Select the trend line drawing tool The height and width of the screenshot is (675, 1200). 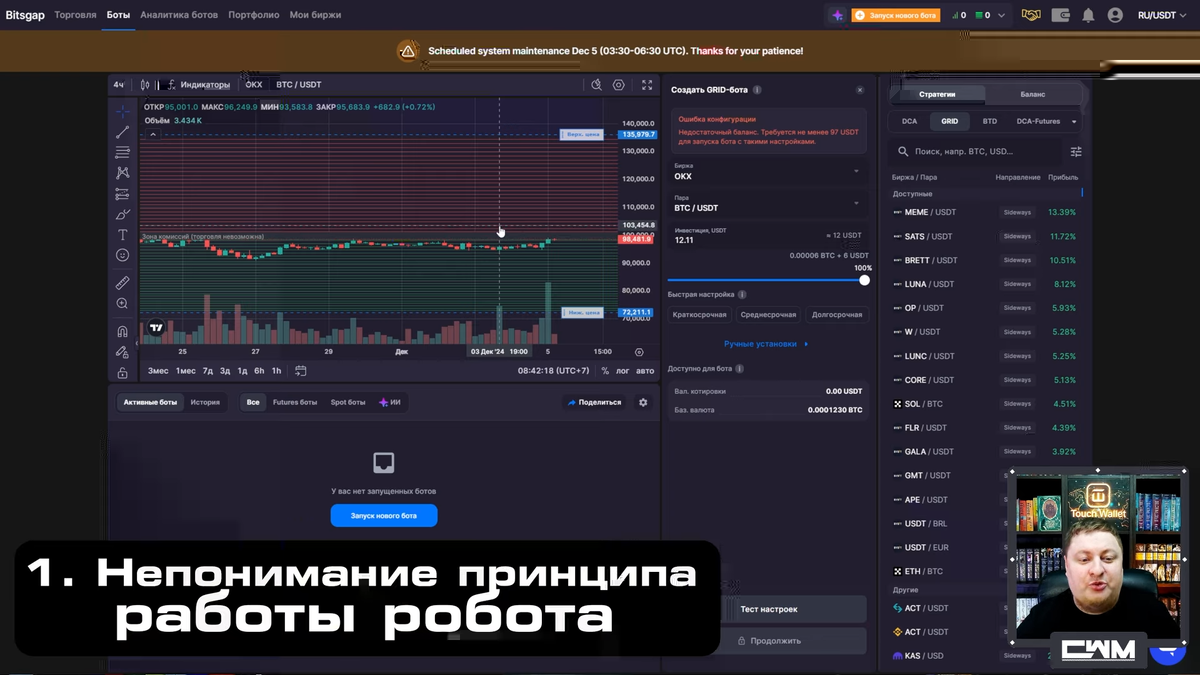click(x=122, y=132)
